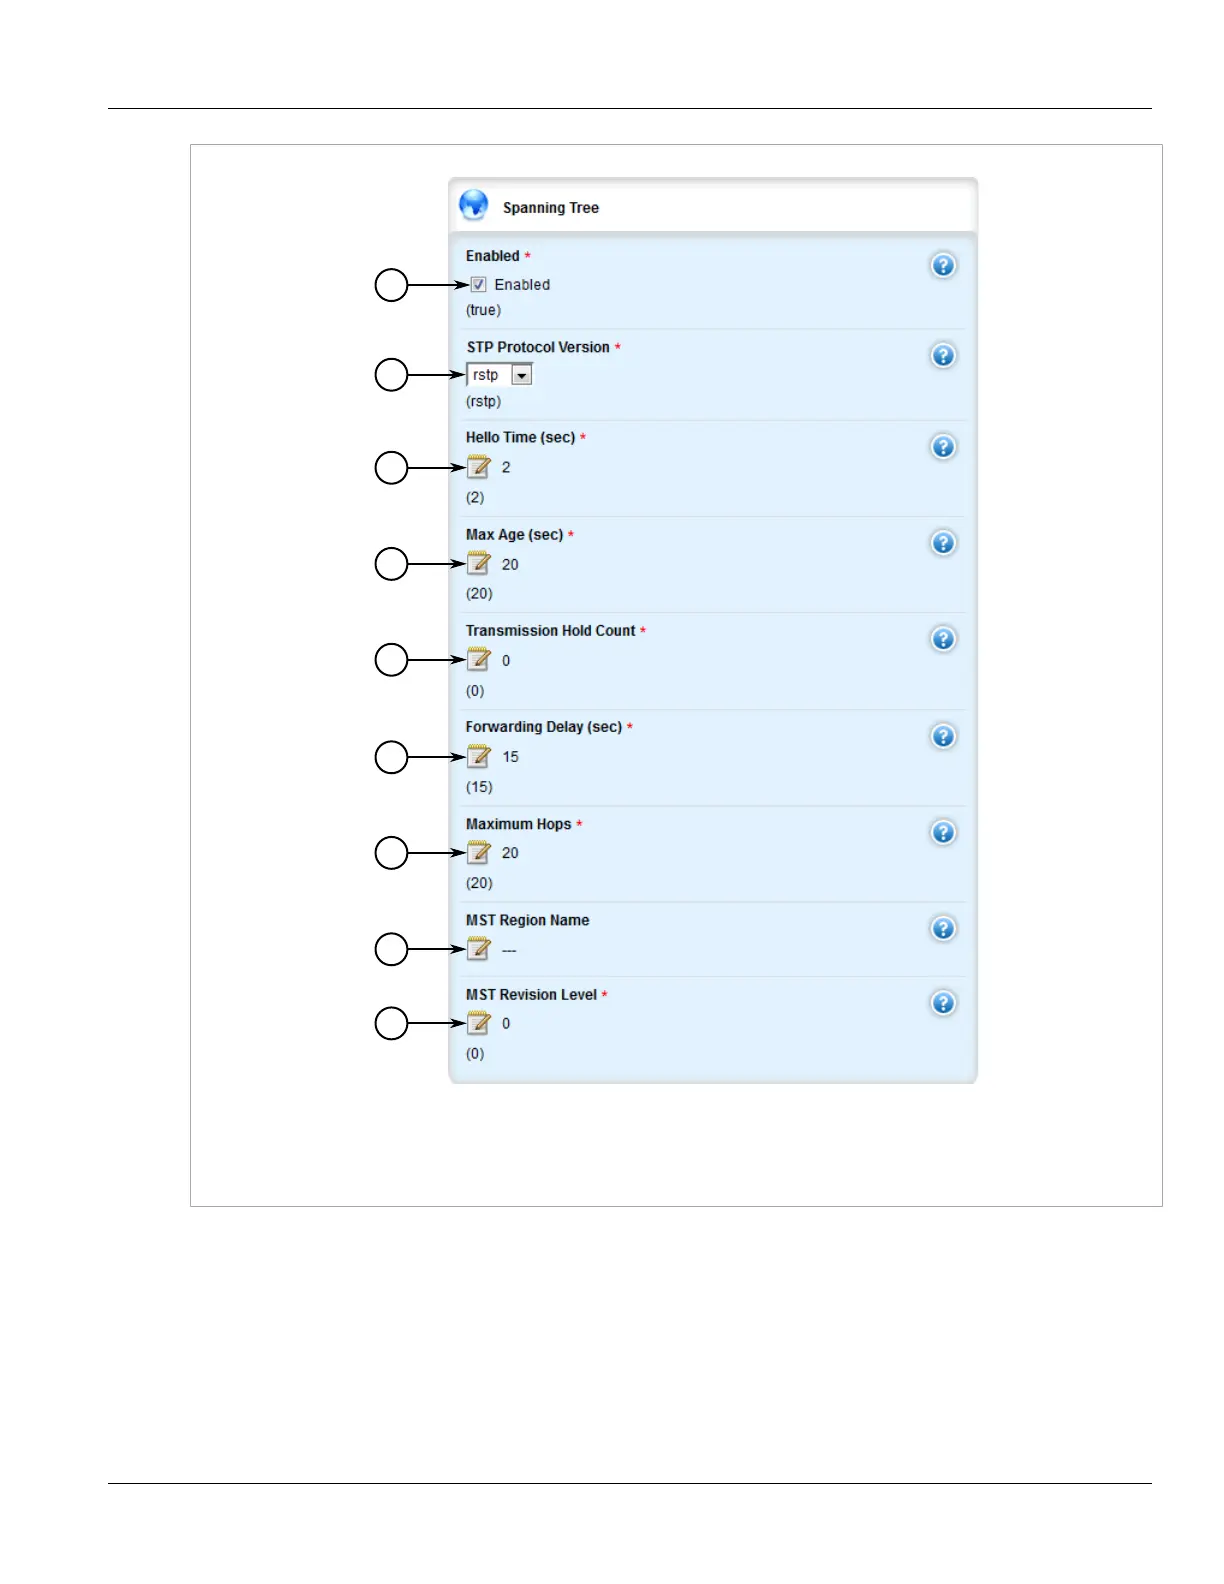Viewport: 1224px width, 1584px height.
Task: Edit the Maximum Hops value
Action: pos(479,853)
